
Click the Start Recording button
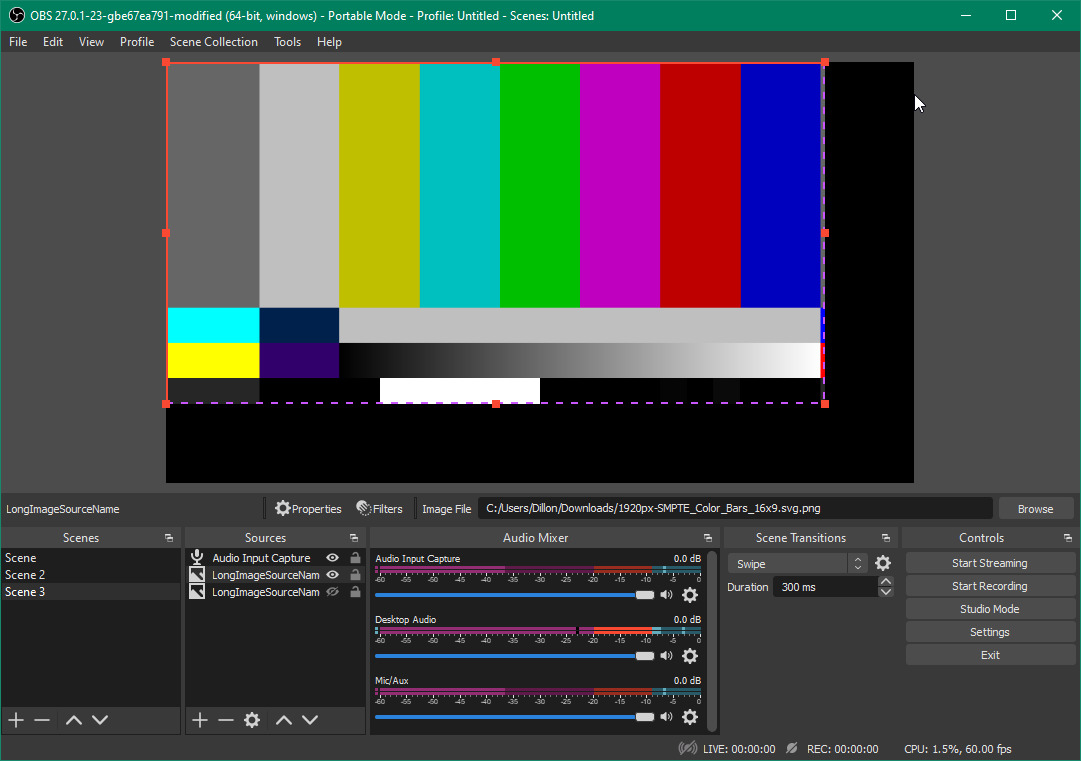click(990, 585)
